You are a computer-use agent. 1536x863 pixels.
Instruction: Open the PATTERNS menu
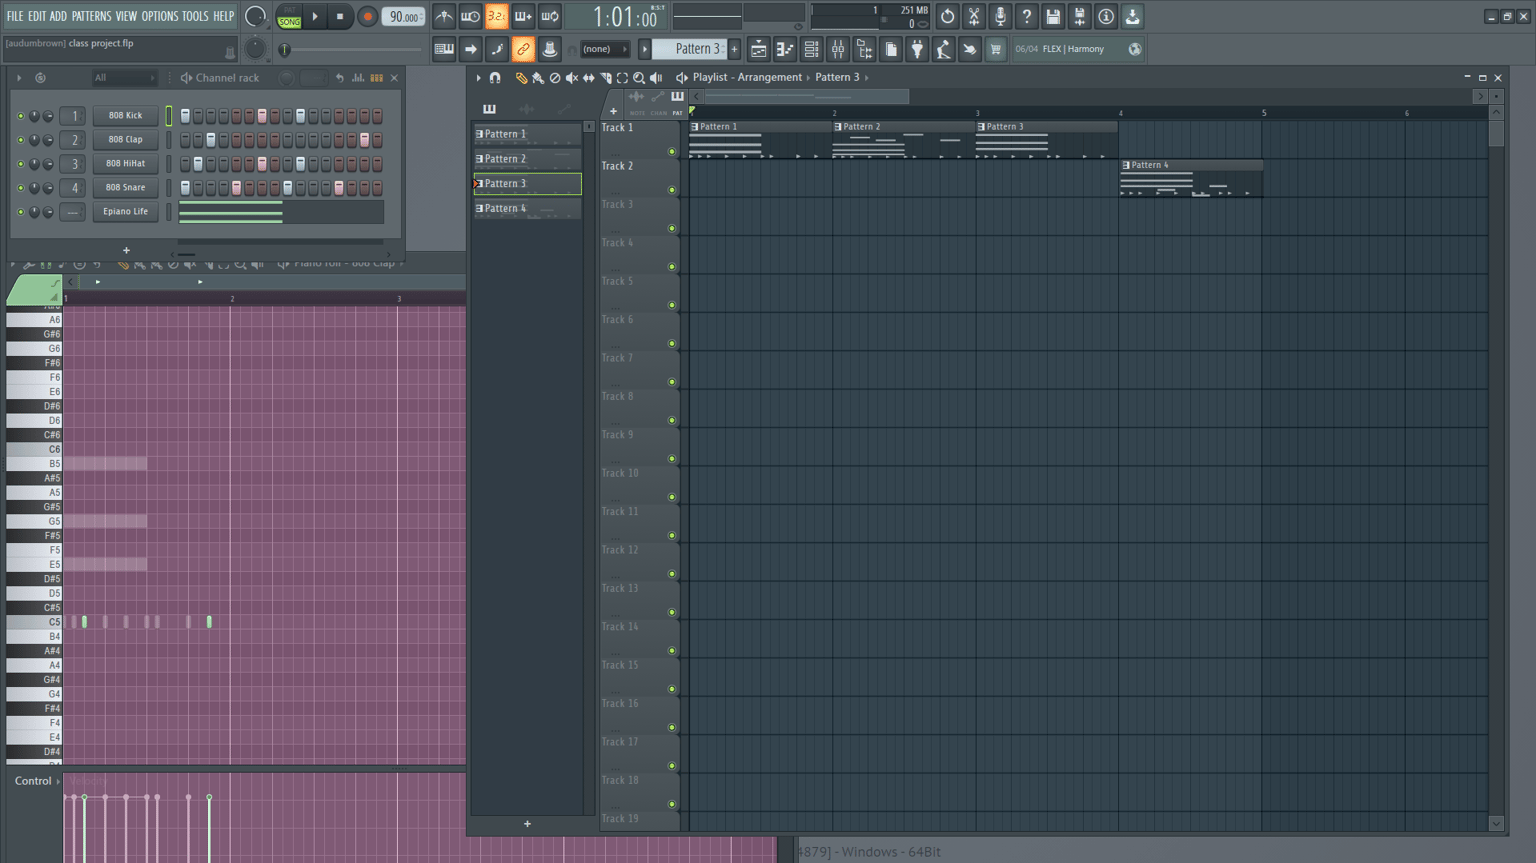tap(91, 16)
